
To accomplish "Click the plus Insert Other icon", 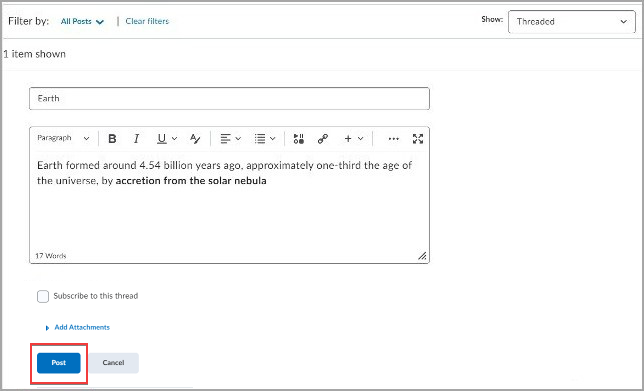I will [x=348, y=139].
